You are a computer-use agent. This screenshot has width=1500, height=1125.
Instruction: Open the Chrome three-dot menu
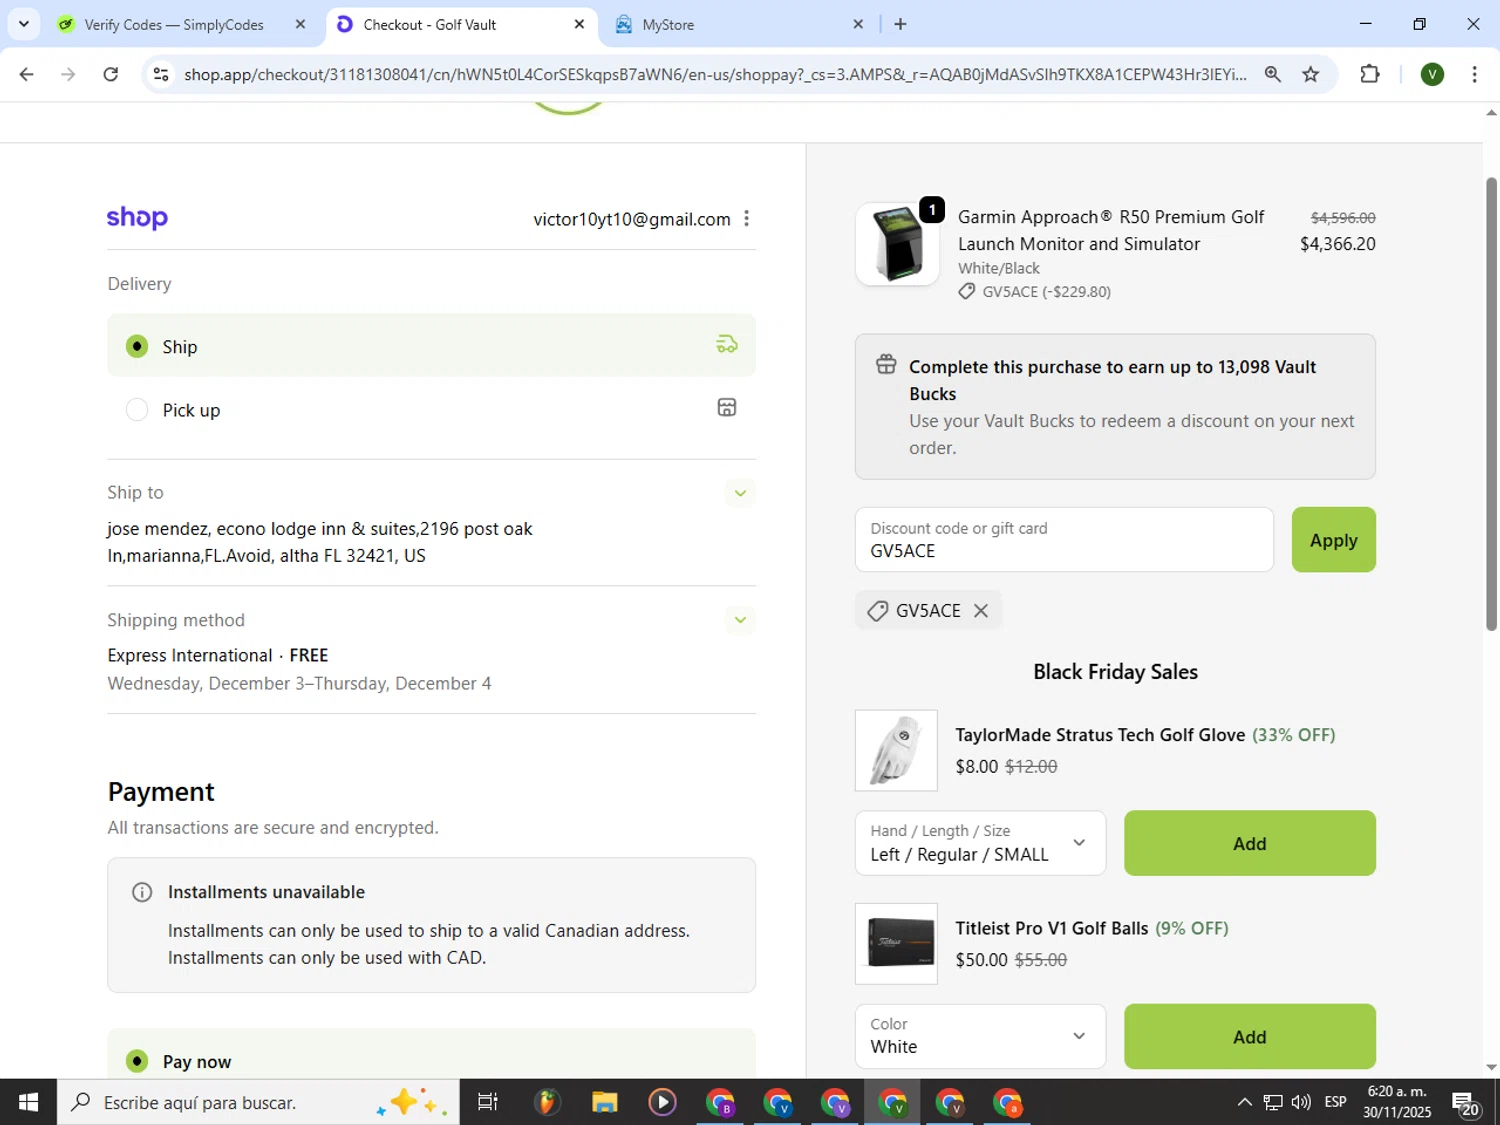point(1474,74)
